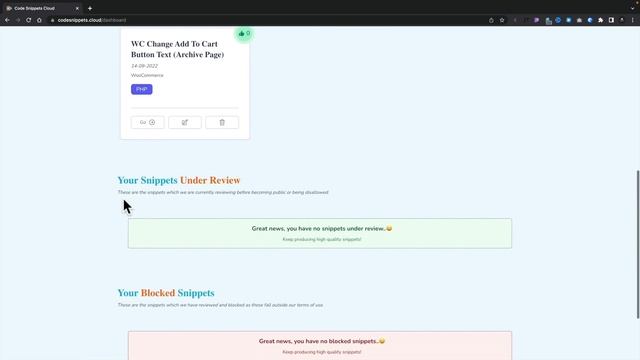The height and width of the screenshot is (360, 640).
Task: Click the edit pencil icon on the snippet card
Action: point(184,122)
